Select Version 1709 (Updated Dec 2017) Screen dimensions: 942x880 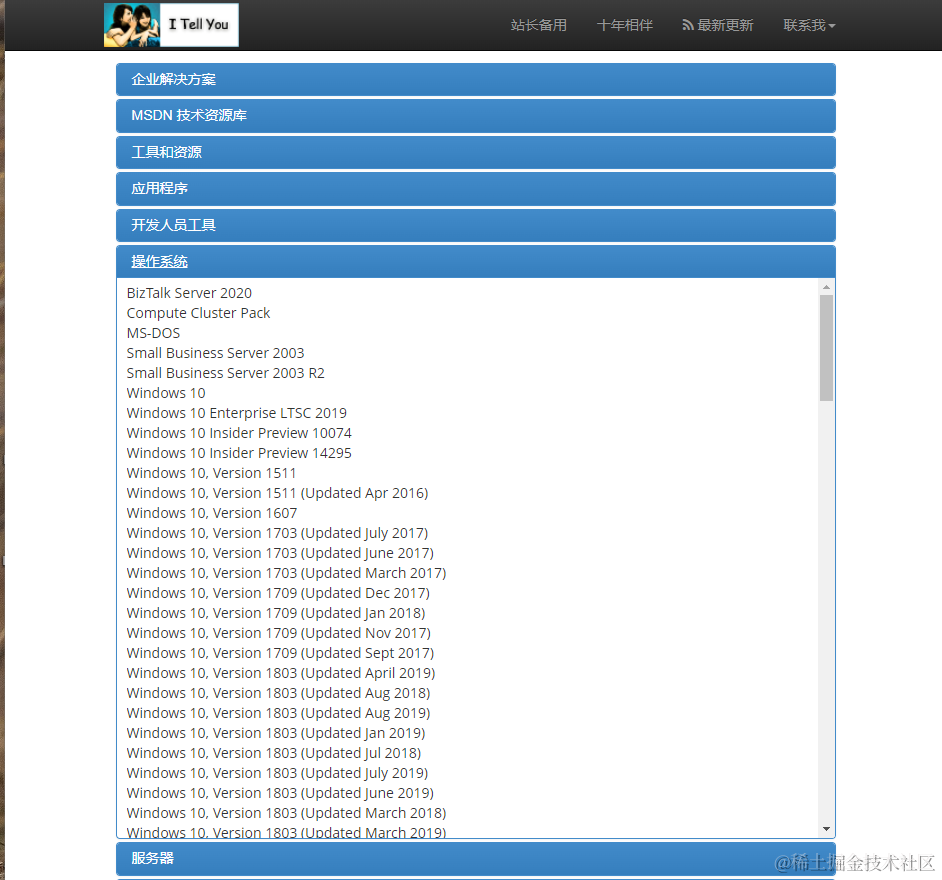tap(278, 593)
